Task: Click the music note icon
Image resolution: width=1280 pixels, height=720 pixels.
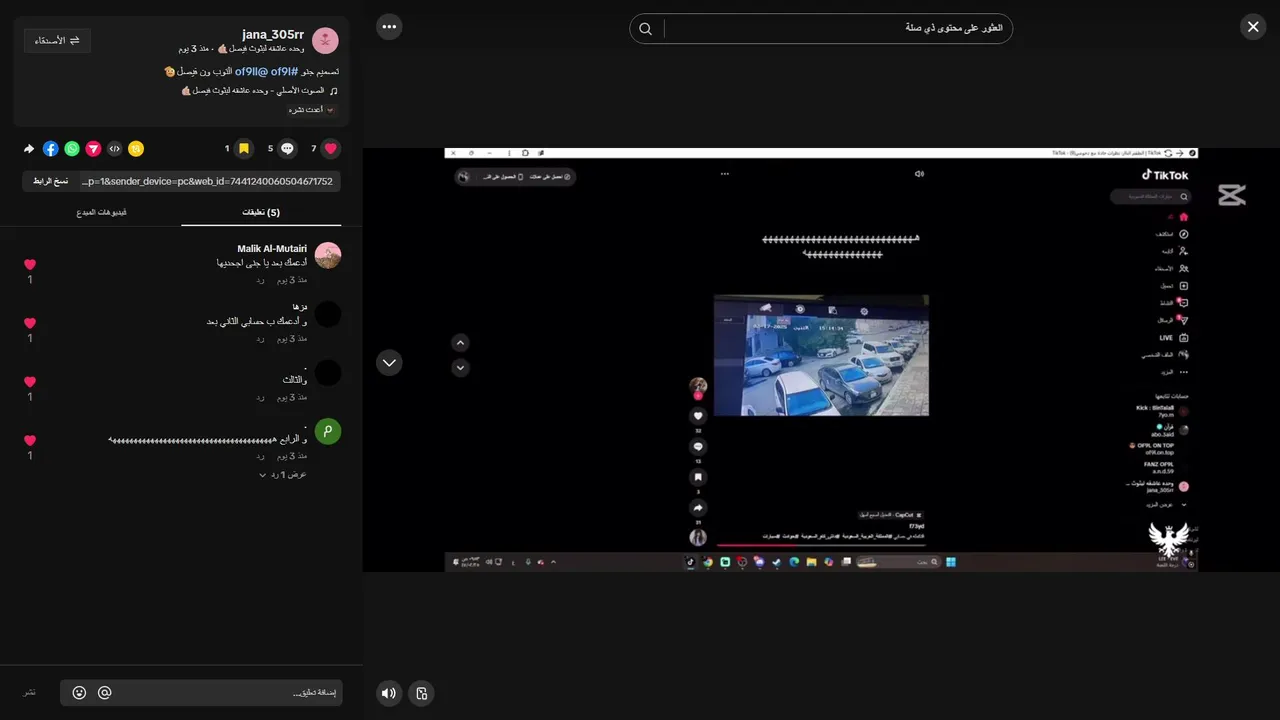Action: (334, 91)
